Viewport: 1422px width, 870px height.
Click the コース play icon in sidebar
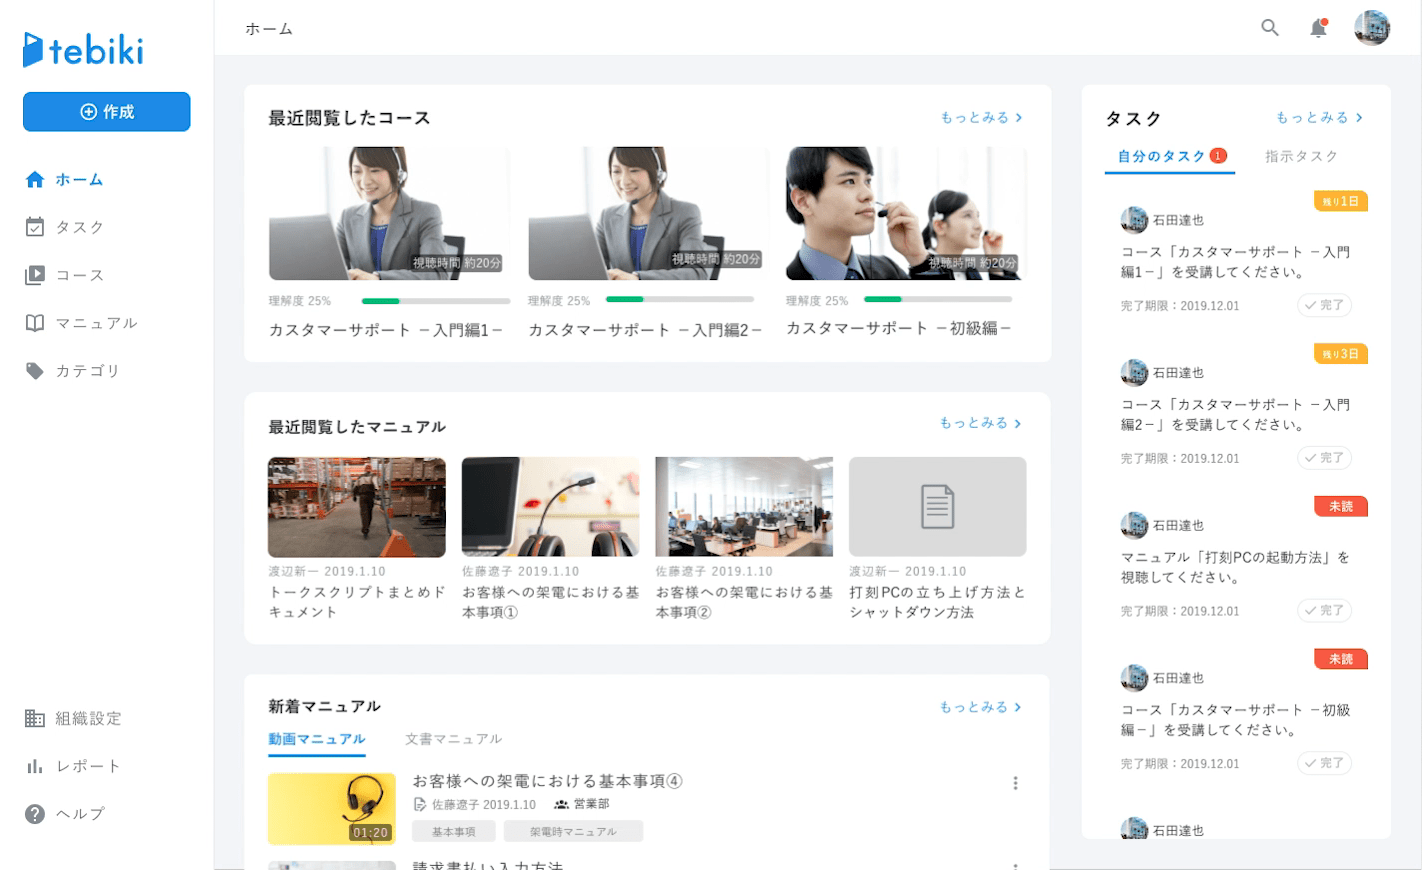point(35,275)
